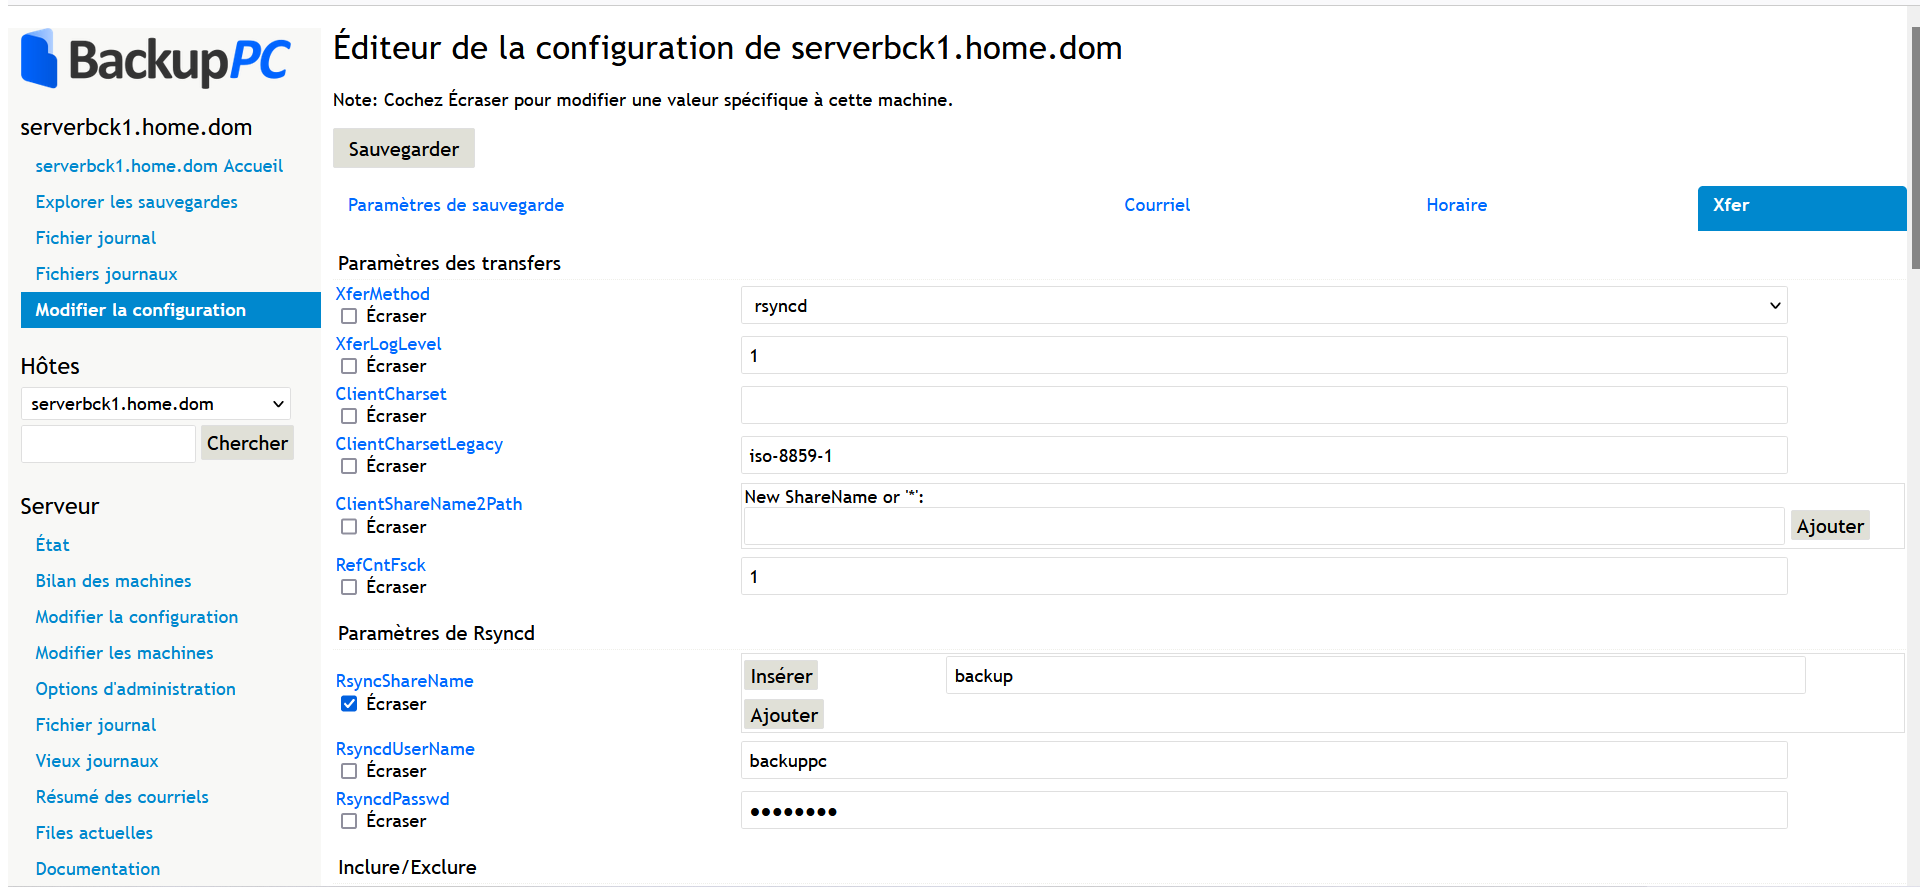Image resolution: width=1920 pixels, height=887 pixels.
Task: Click Chercher to search hosts
Action: (247, 443)
